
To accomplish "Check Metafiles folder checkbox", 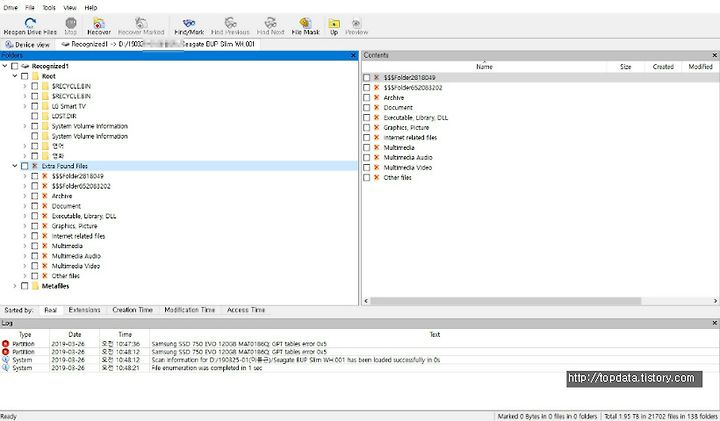I will click(x=25, y=286).
